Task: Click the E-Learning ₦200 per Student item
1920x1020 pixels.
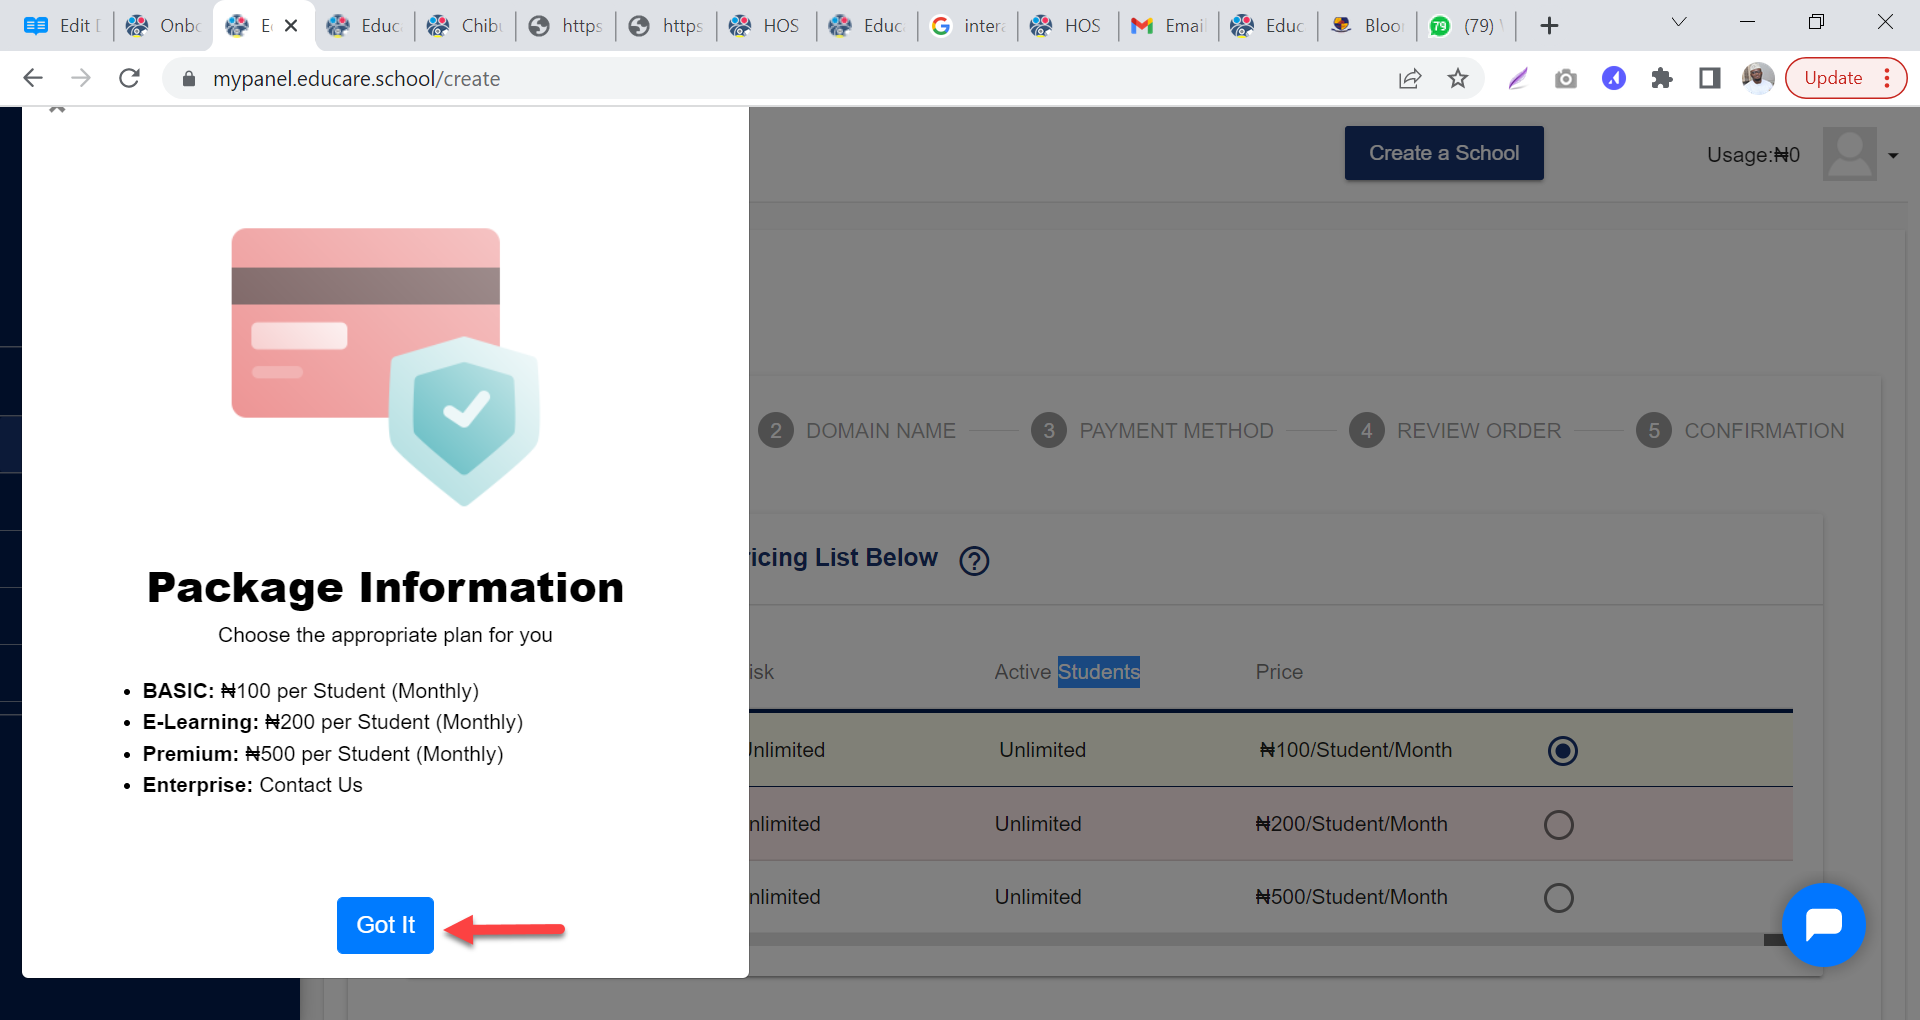Action: (332, 722)
